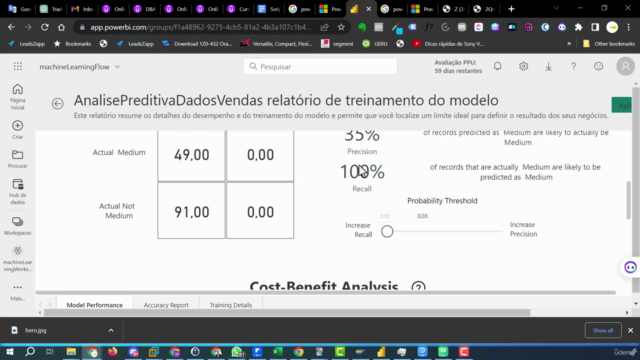The width and height of the screenshot is (640, 360).
Task: Click the Avaliação PPU trial notice
Action: click(x=458, y=67)
